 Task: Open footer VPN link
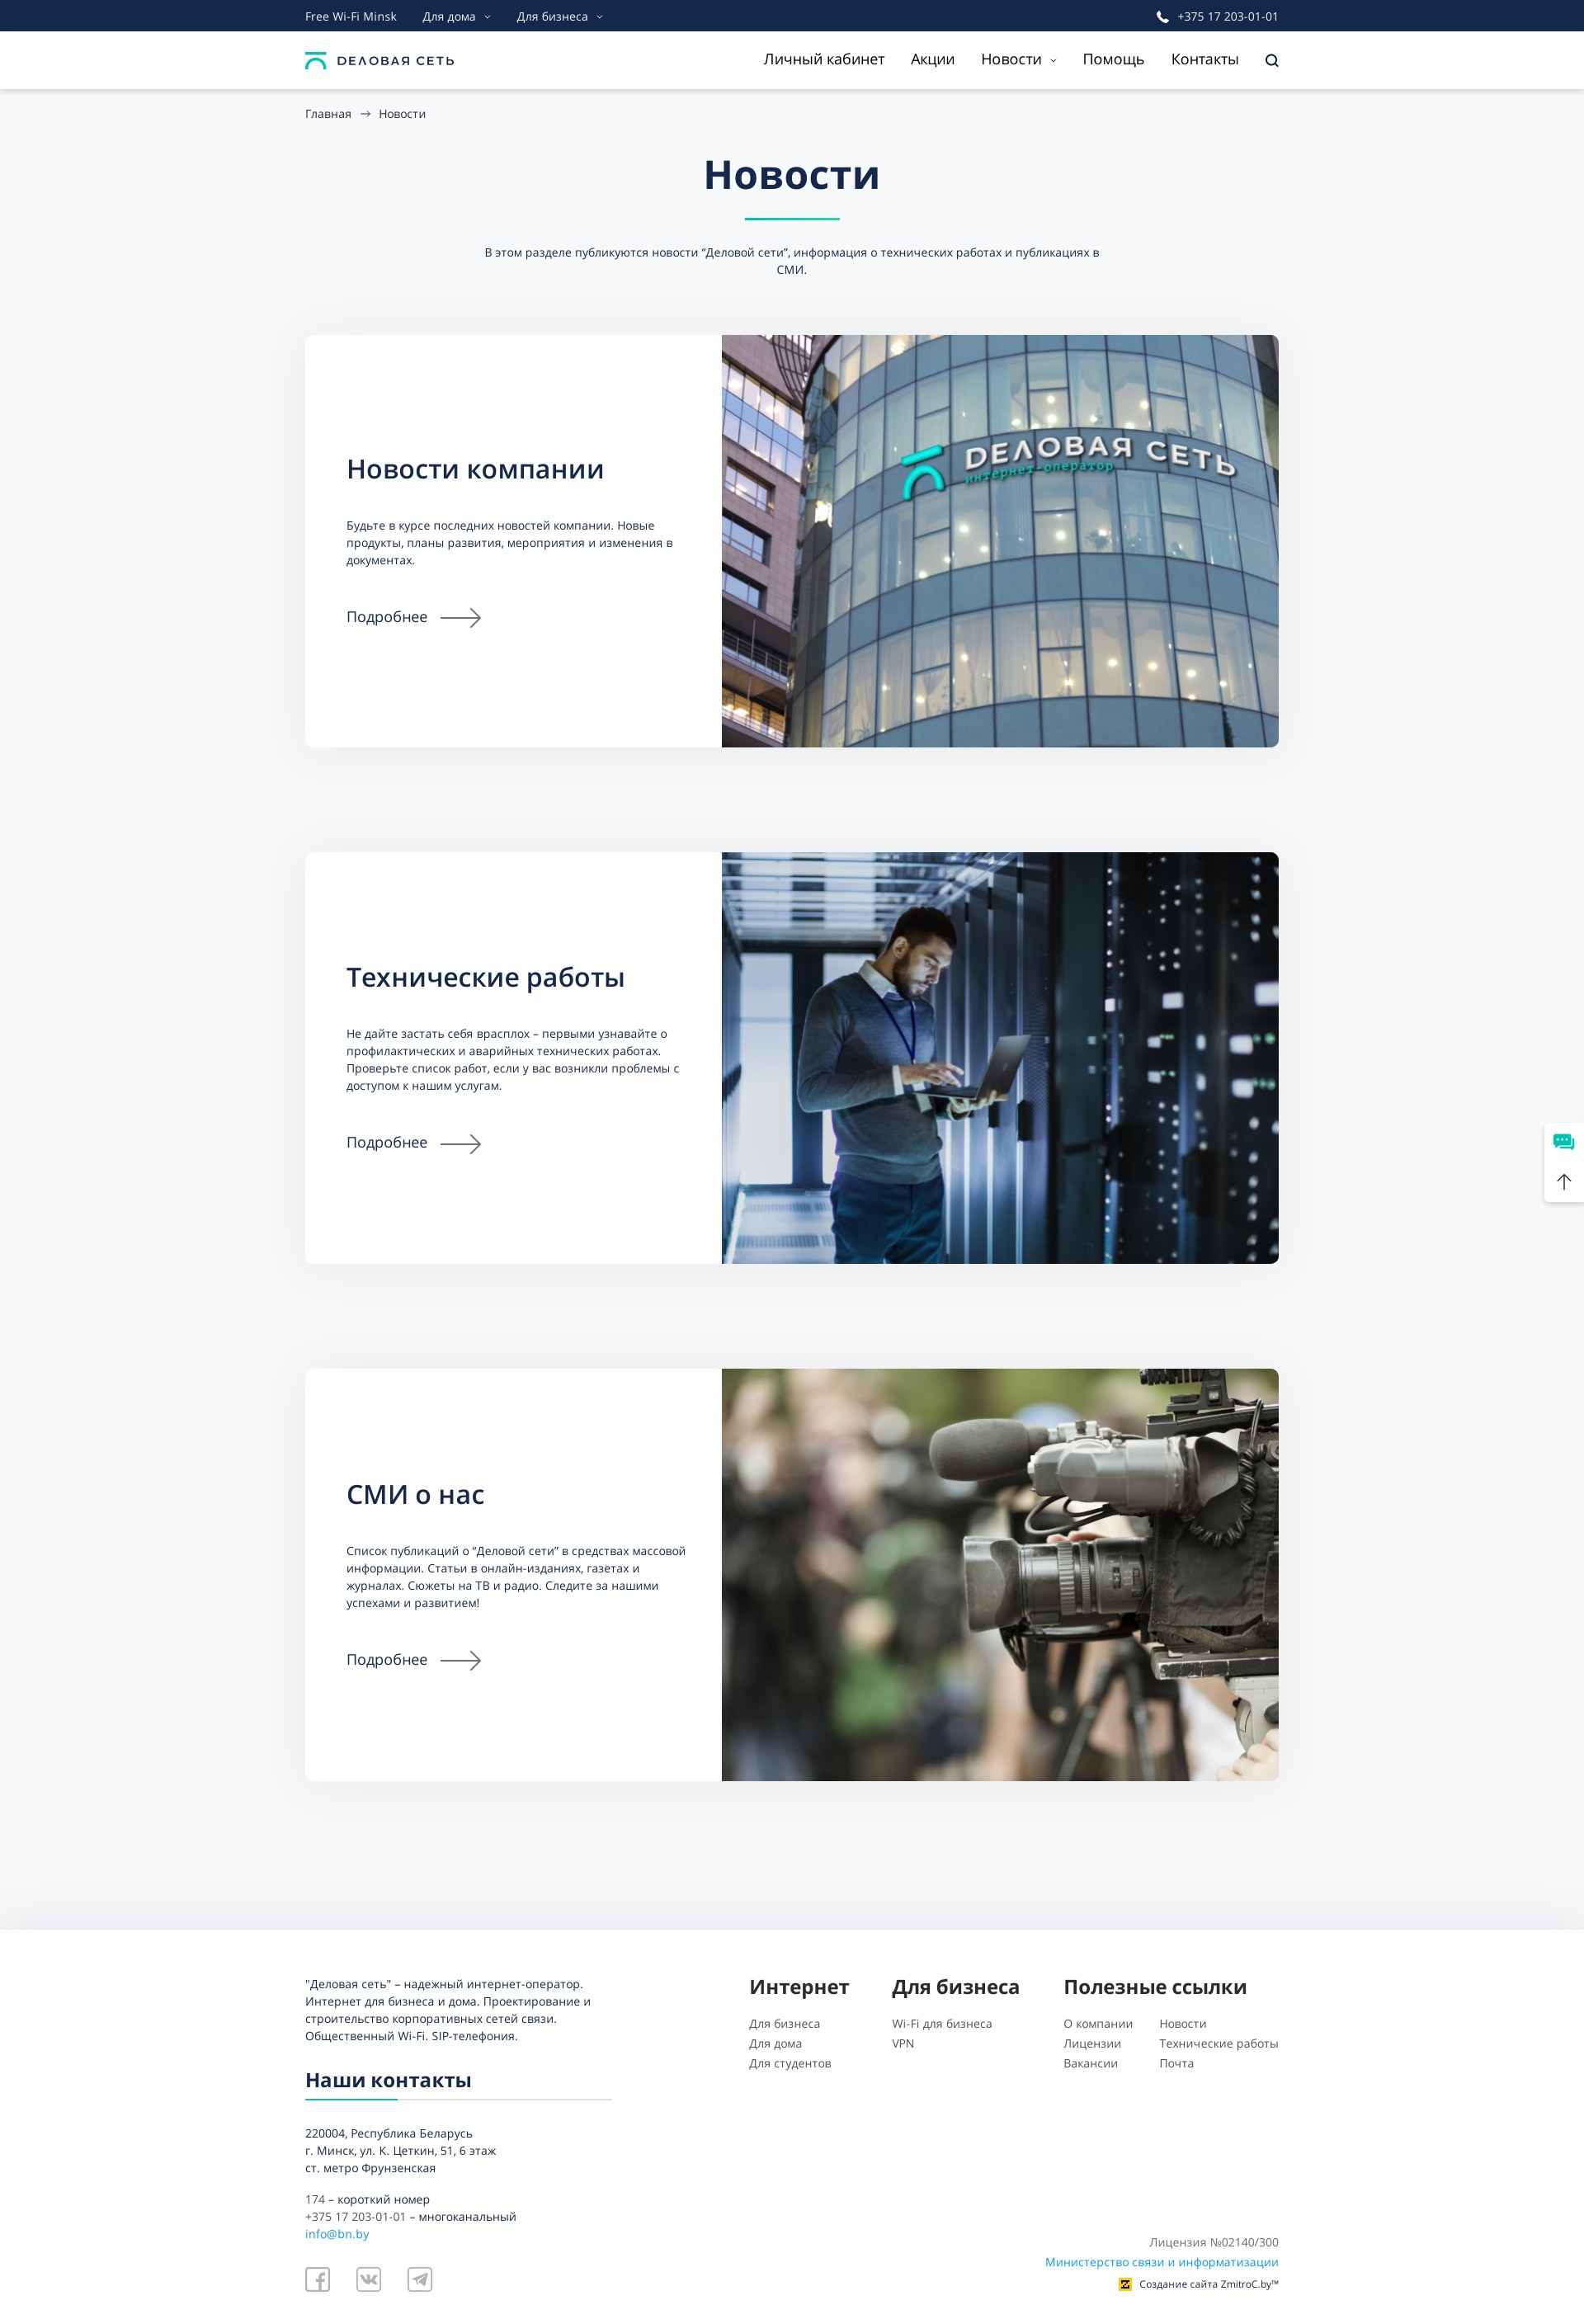point(903,2044)
